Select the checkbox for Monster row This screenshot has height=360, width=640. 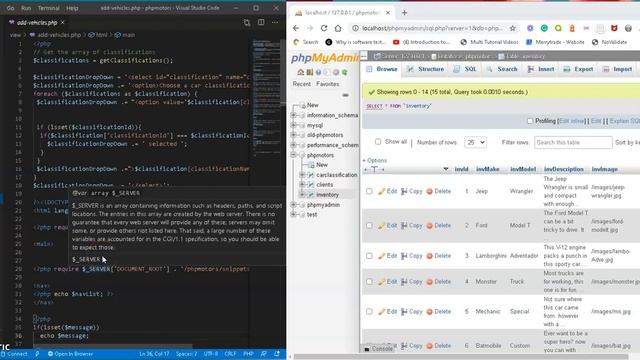[369, 282]
